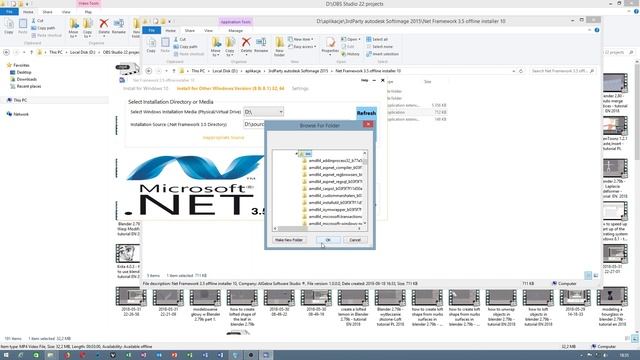Screen dimensions: 640x360
Task: Open the Open dropdown in front Explorer ribbon
Action: click(351, 39)
